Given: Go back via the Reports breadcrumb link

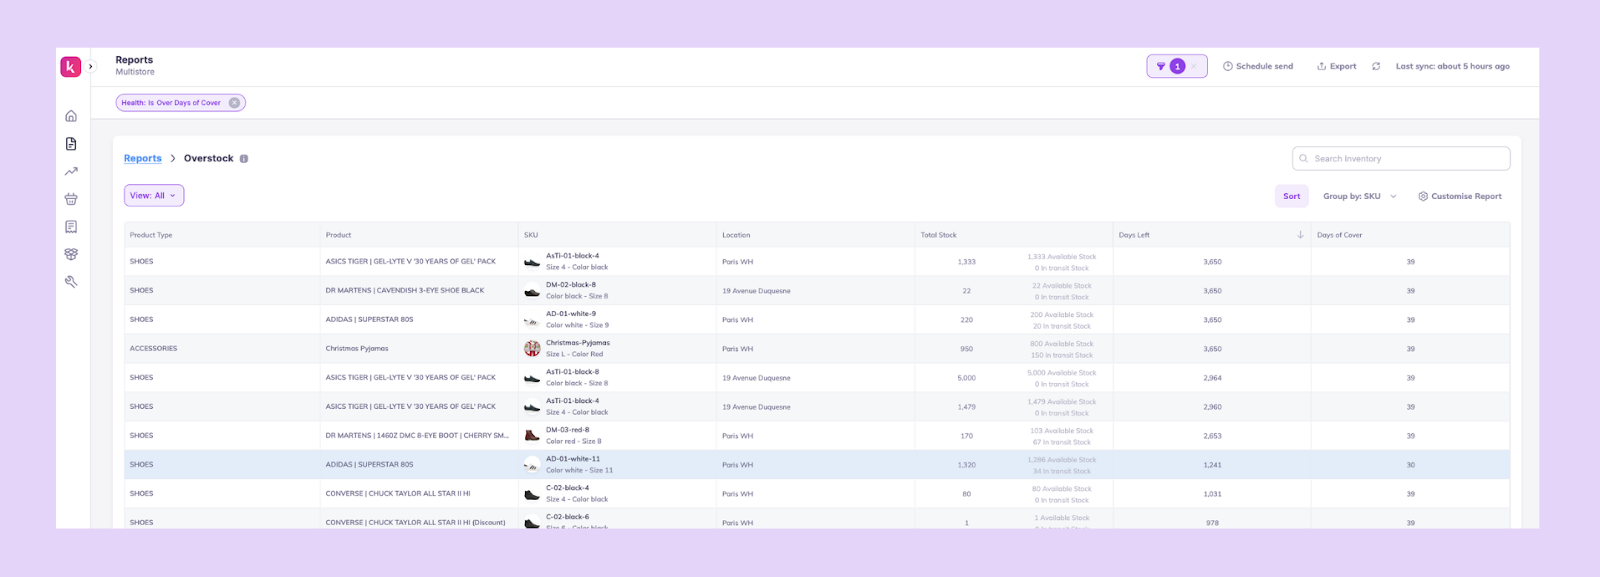Looking at the screenshot, I should [143, 158].
